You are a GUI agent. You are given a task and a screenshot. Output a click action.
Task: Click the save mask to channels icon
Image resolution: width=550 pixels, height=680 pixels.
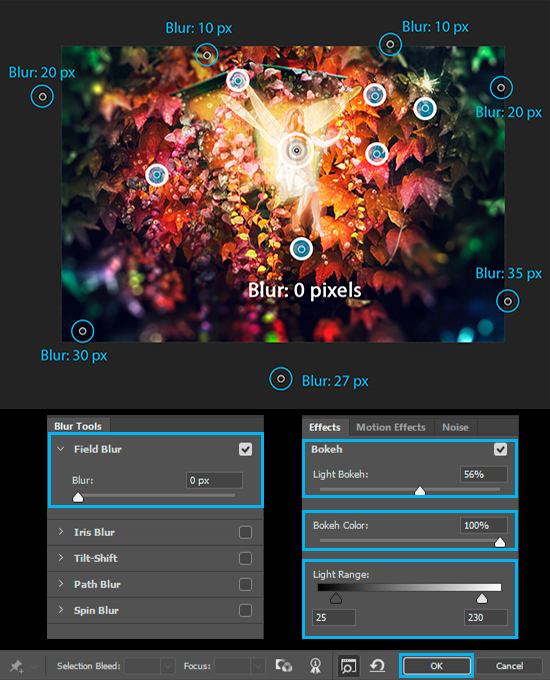(284, 665)
